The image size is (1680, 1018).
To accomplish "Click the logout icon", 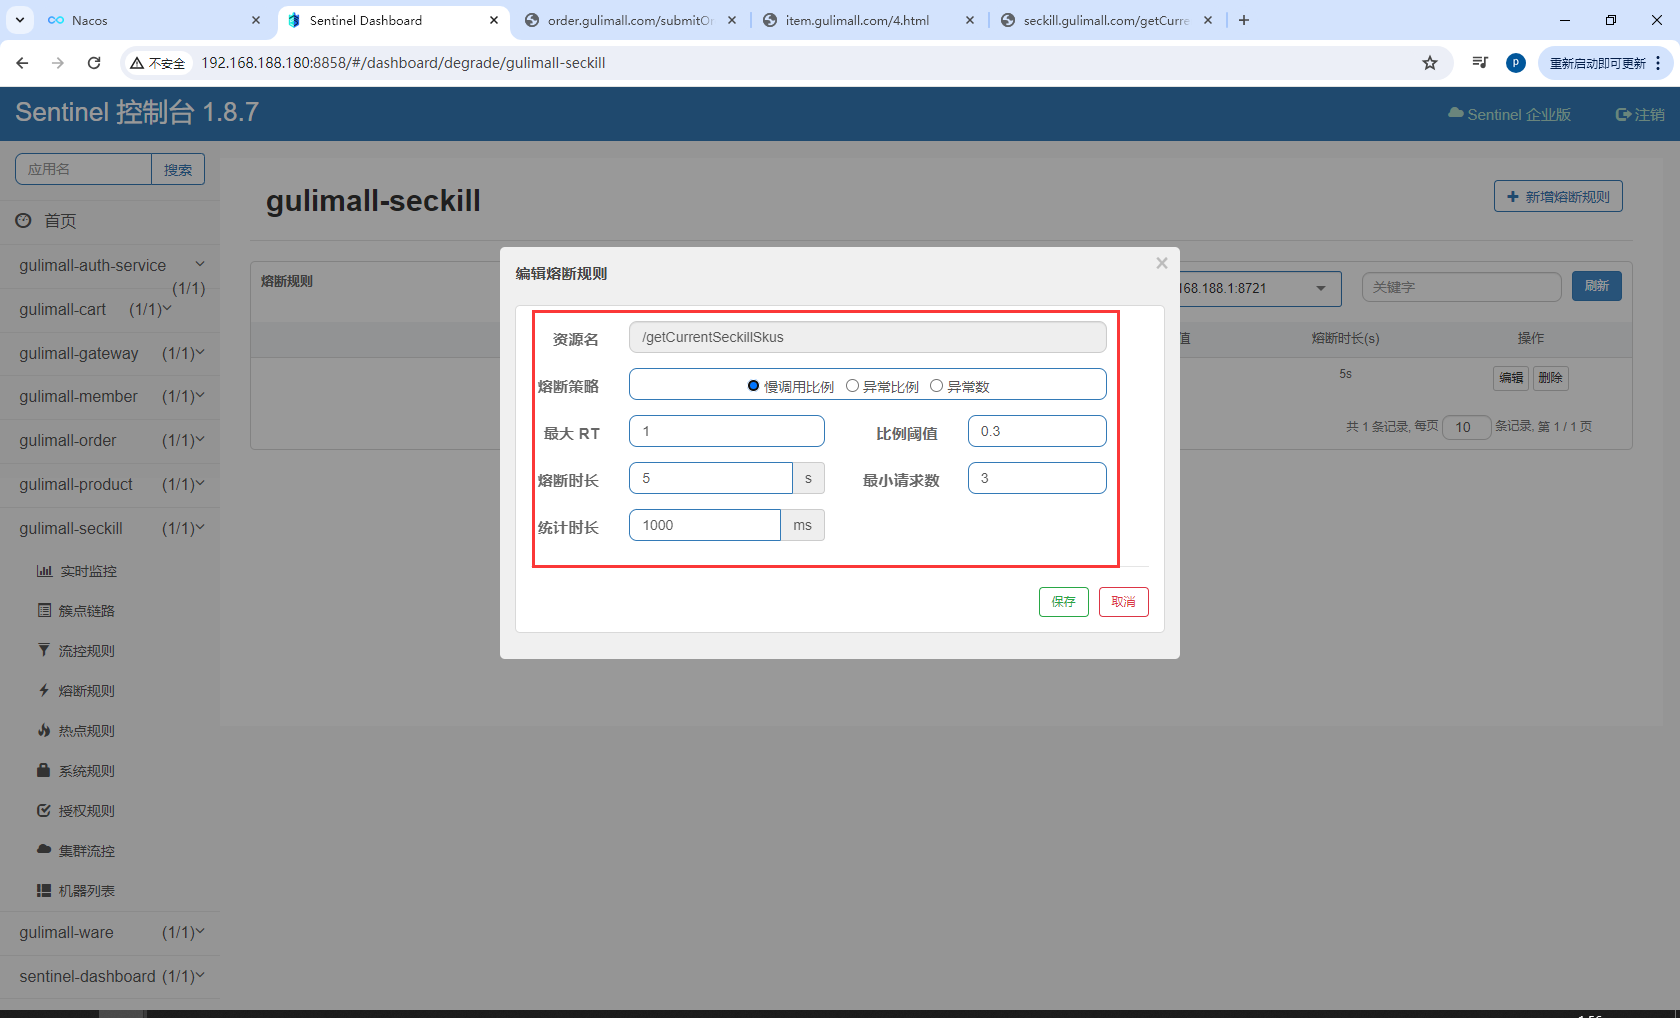I will 1624,114.
